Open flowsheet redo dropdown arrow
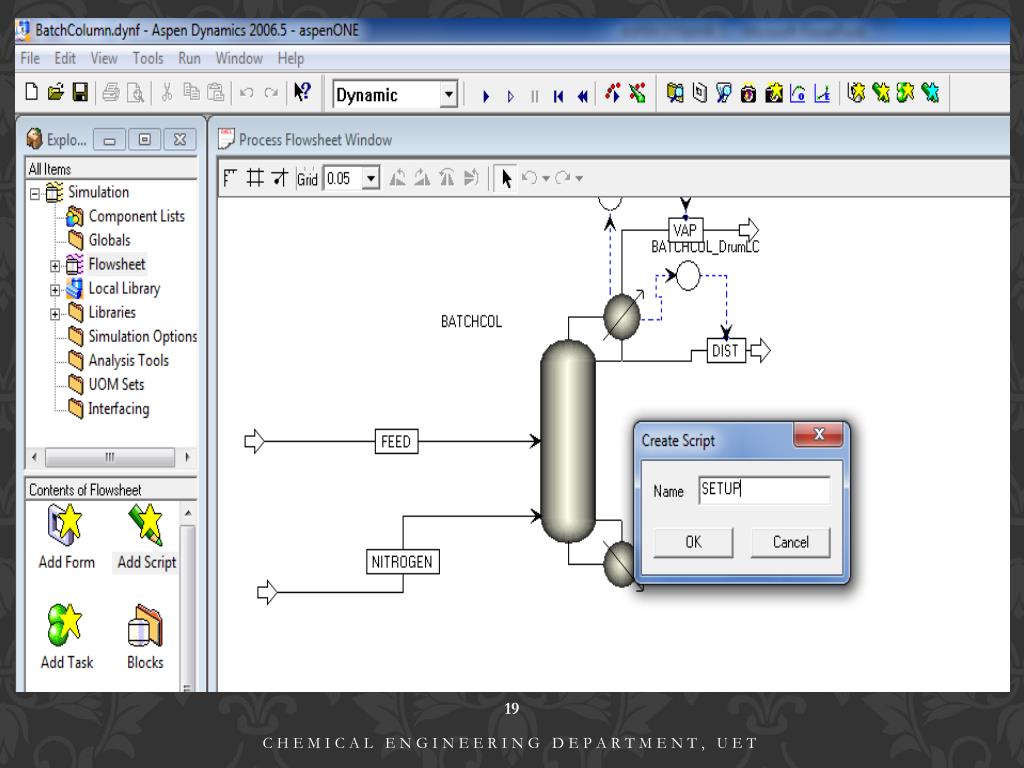Screen dimensions: 1024x768 click(579, 178)
